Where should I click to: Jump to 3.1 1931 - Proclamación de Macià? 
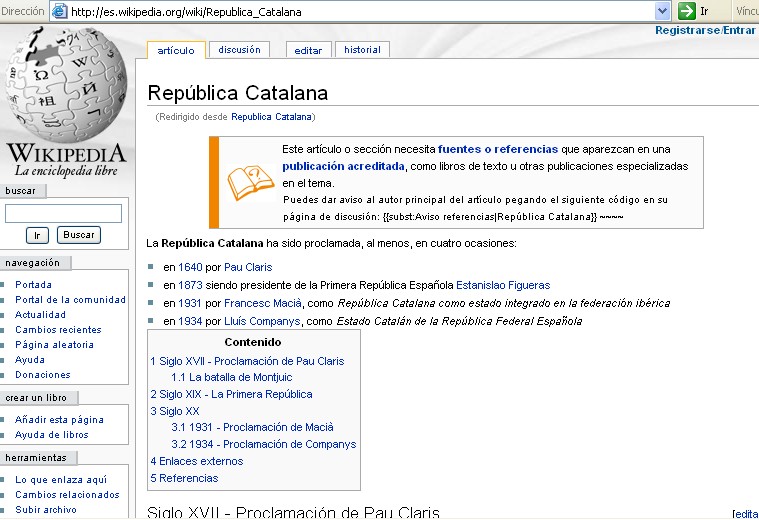pyautogui.click(x=252, y=427)
